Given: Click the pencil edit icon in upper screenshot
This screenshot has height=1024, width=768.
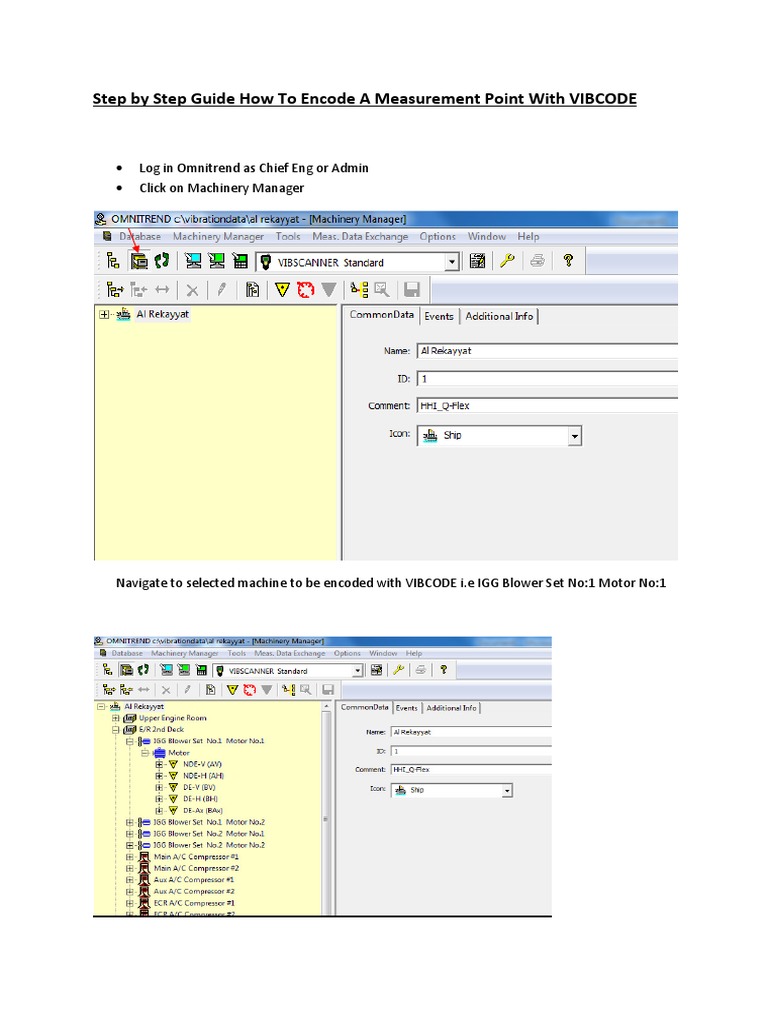Looking at the screenshot, I should point(221,289).
